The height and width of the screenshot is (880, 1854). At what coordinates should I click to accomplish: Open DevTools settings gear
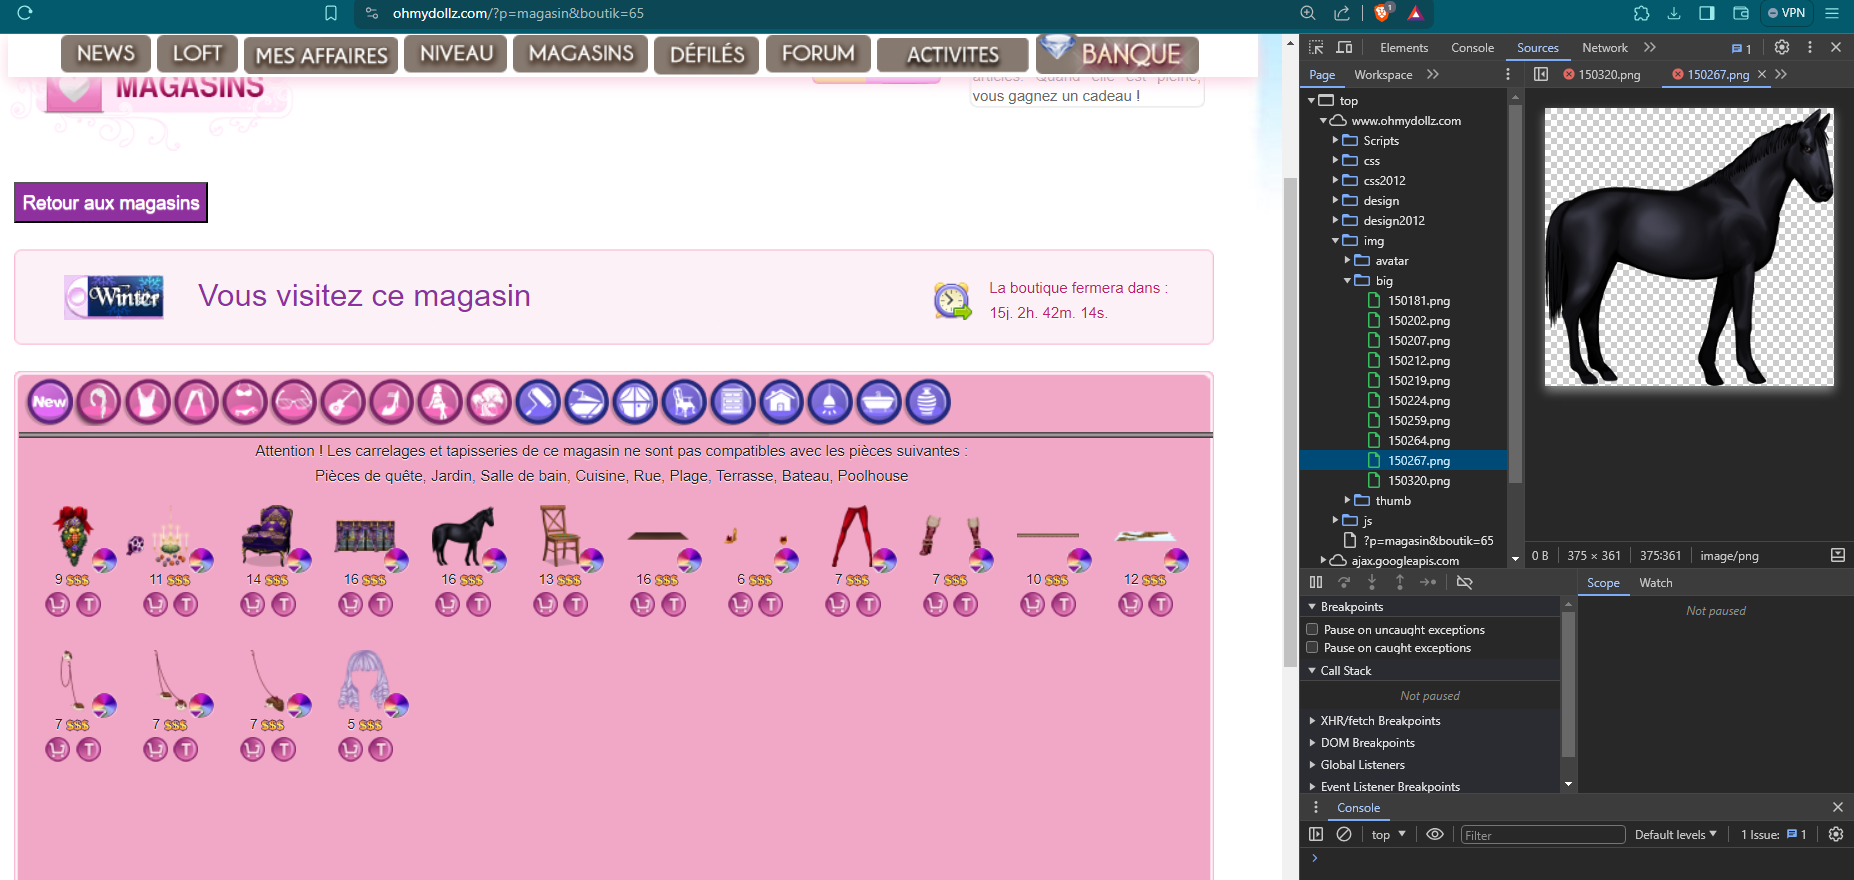(x=1782, y=47)
